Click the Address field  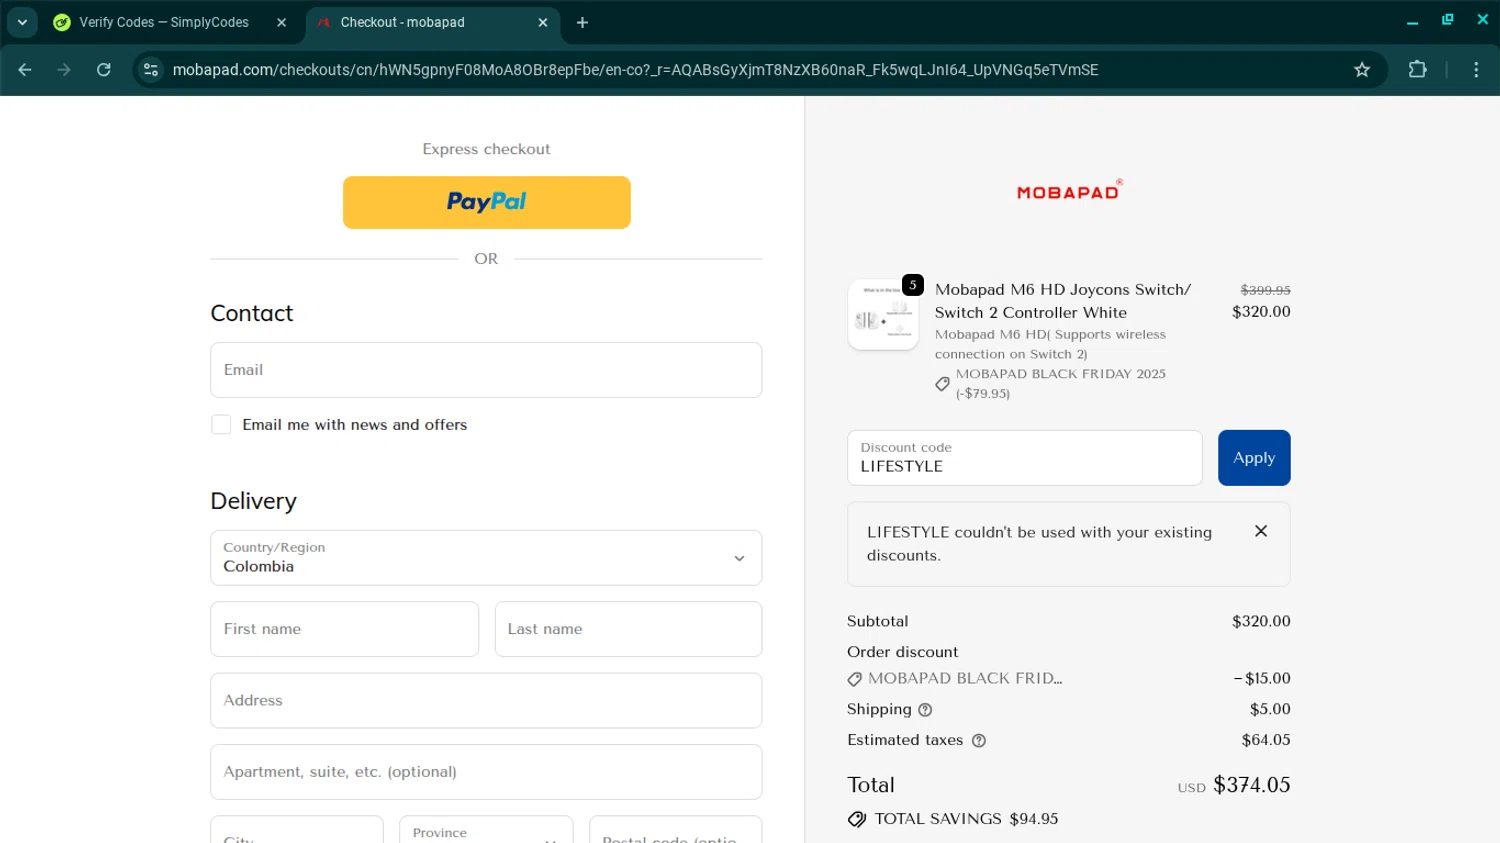click(x=486, y=700)
